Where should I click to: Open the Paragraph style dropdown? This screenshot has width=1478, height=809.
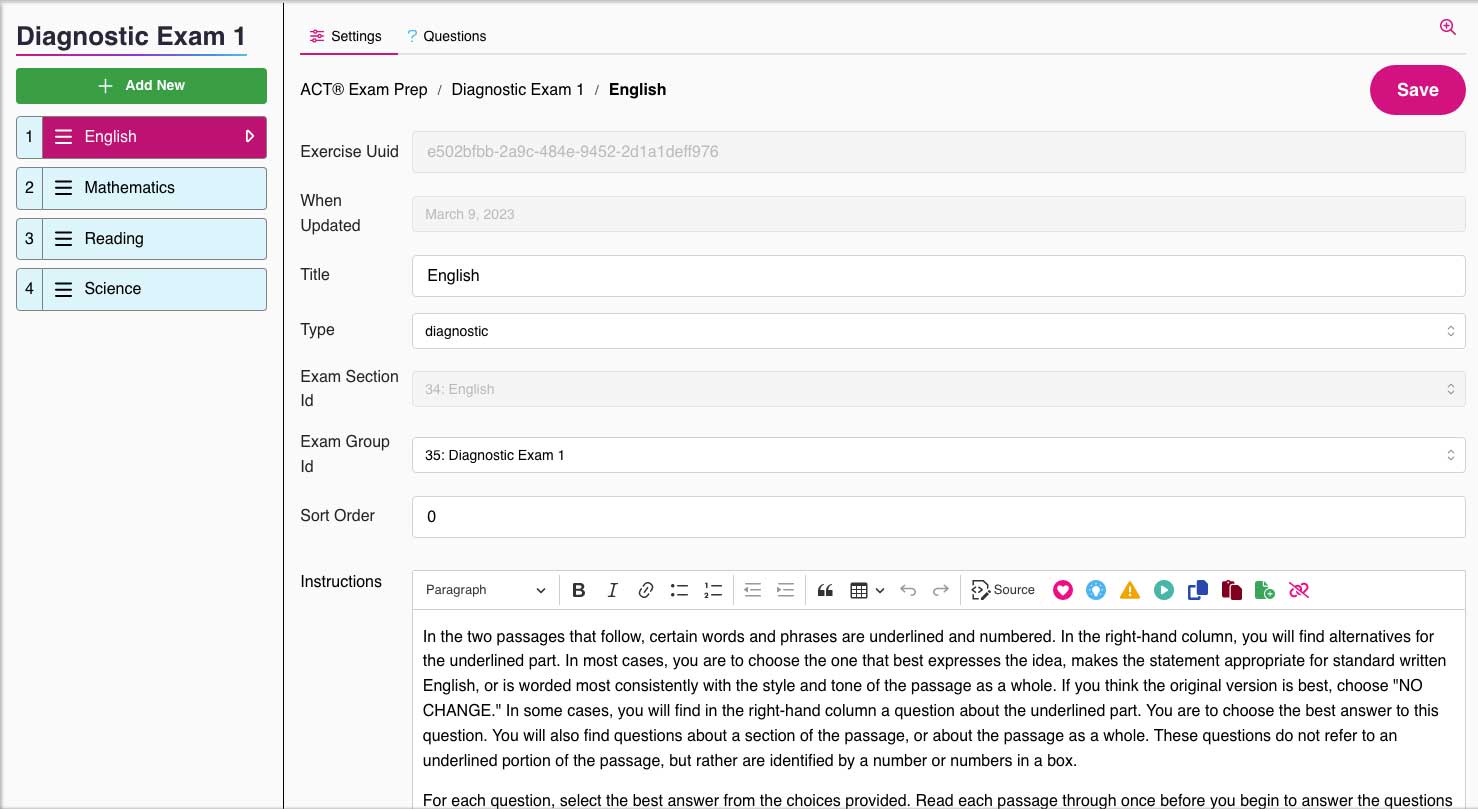tap(486, 590)
